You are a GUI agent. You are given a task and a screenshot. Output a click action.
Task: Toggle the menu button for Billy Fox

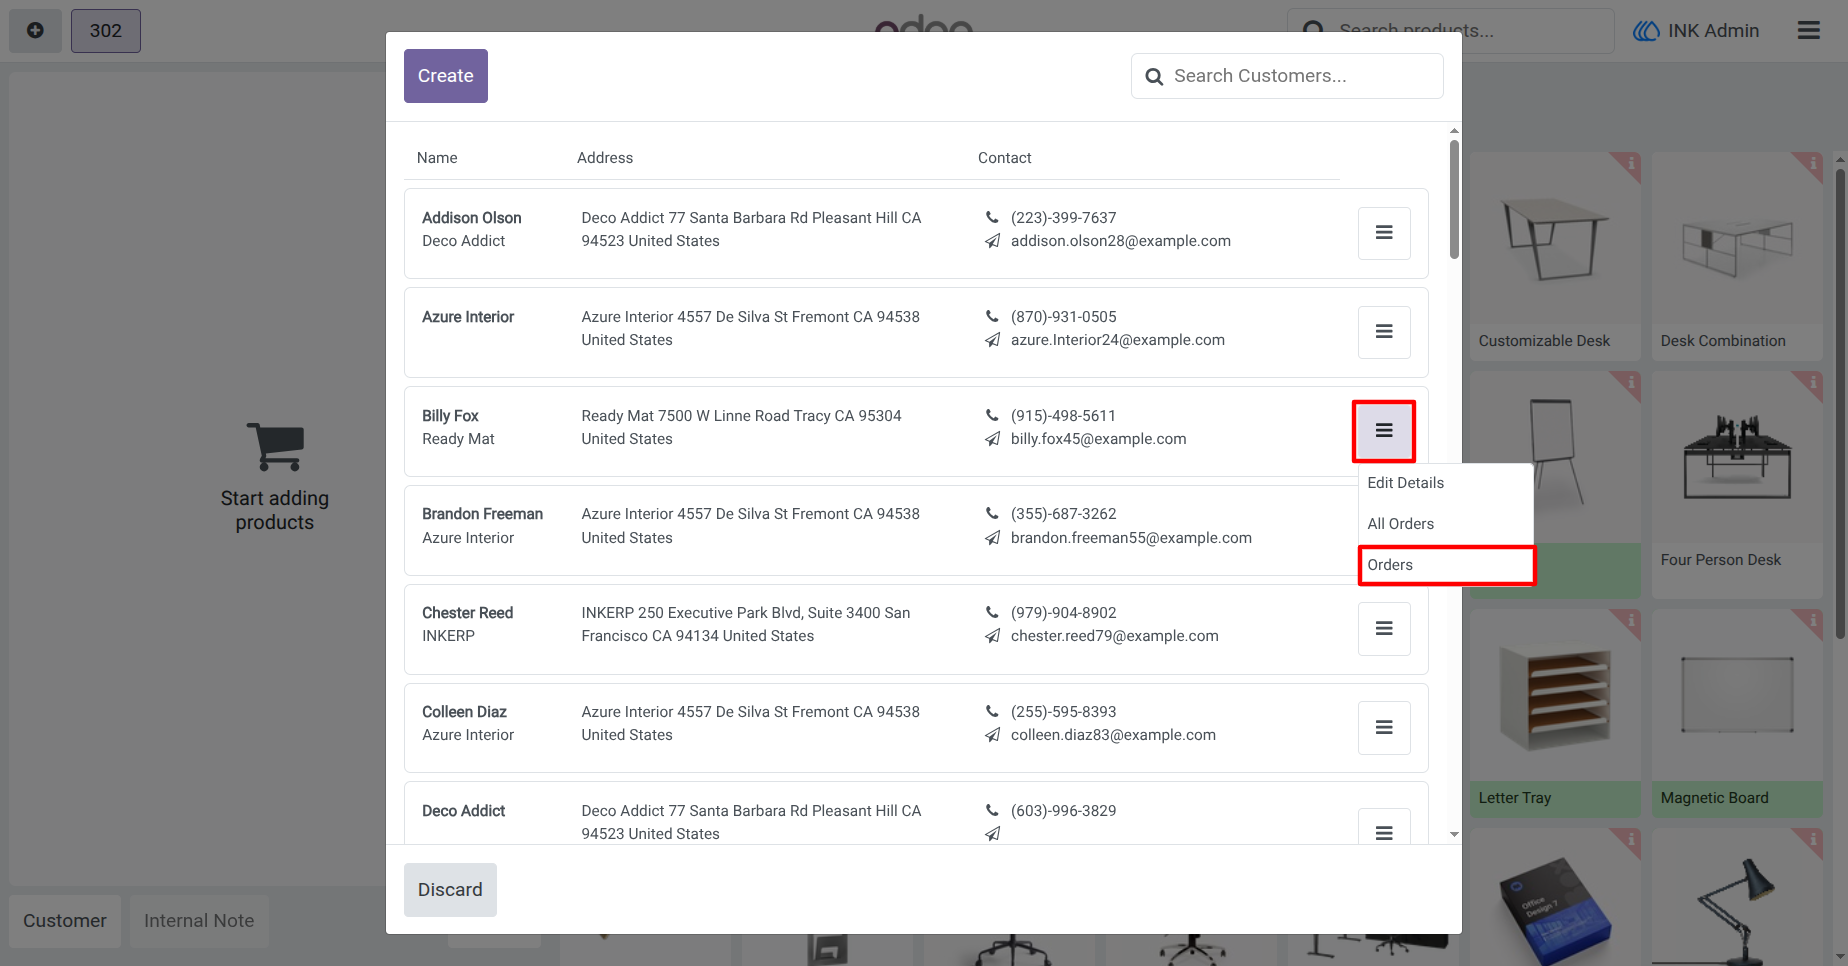pos(1384,431)
